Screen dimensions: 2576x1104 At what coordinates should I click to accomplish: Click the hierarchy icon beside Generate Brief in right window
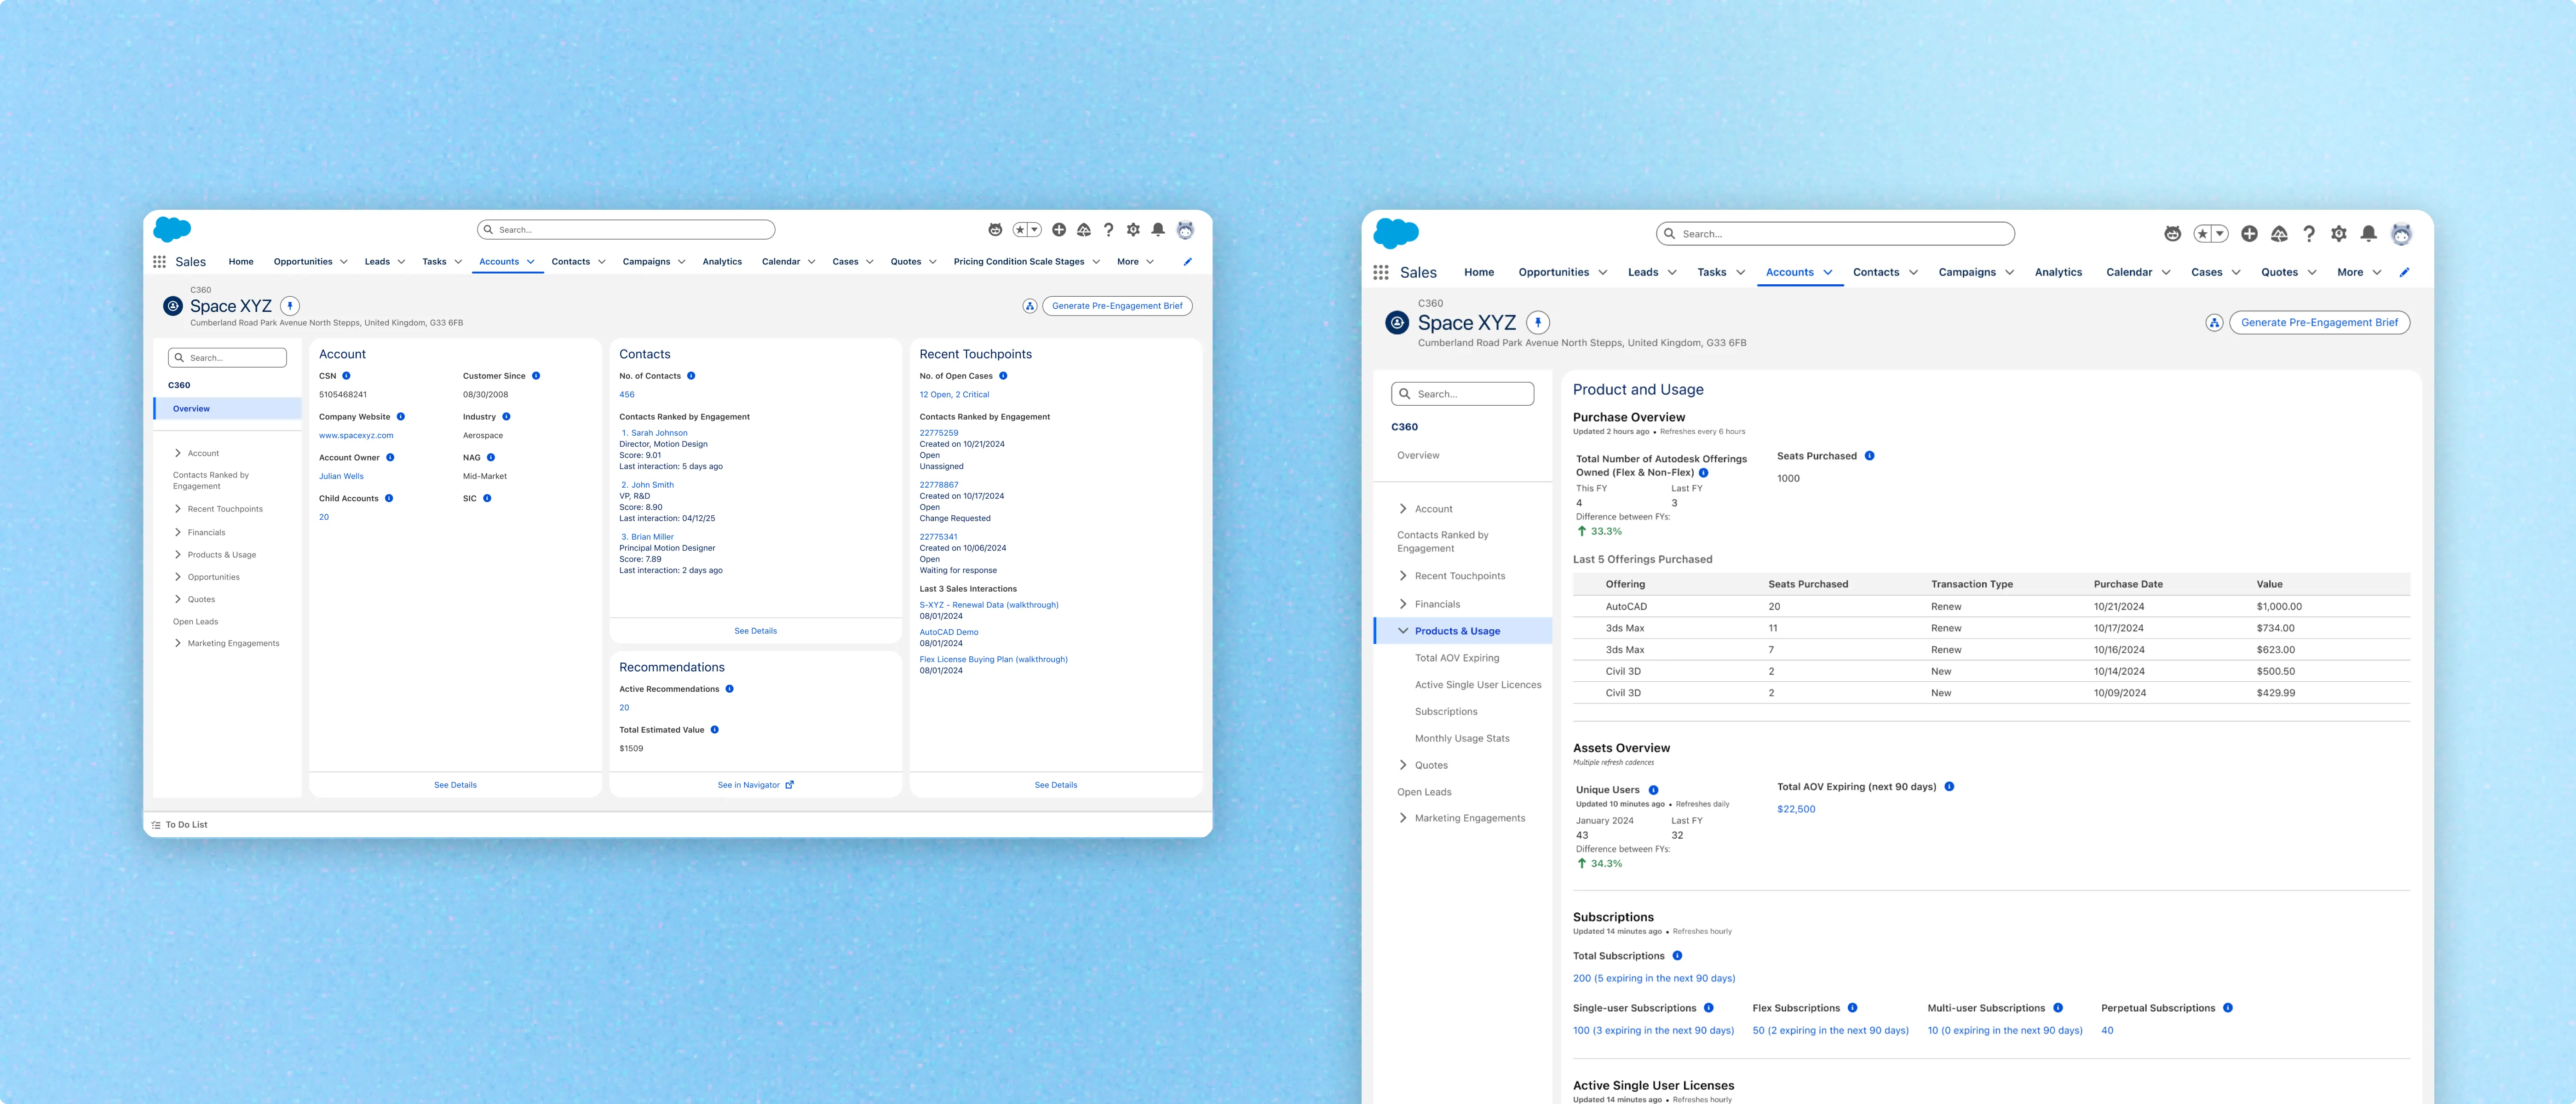[x=2214, y=323]
